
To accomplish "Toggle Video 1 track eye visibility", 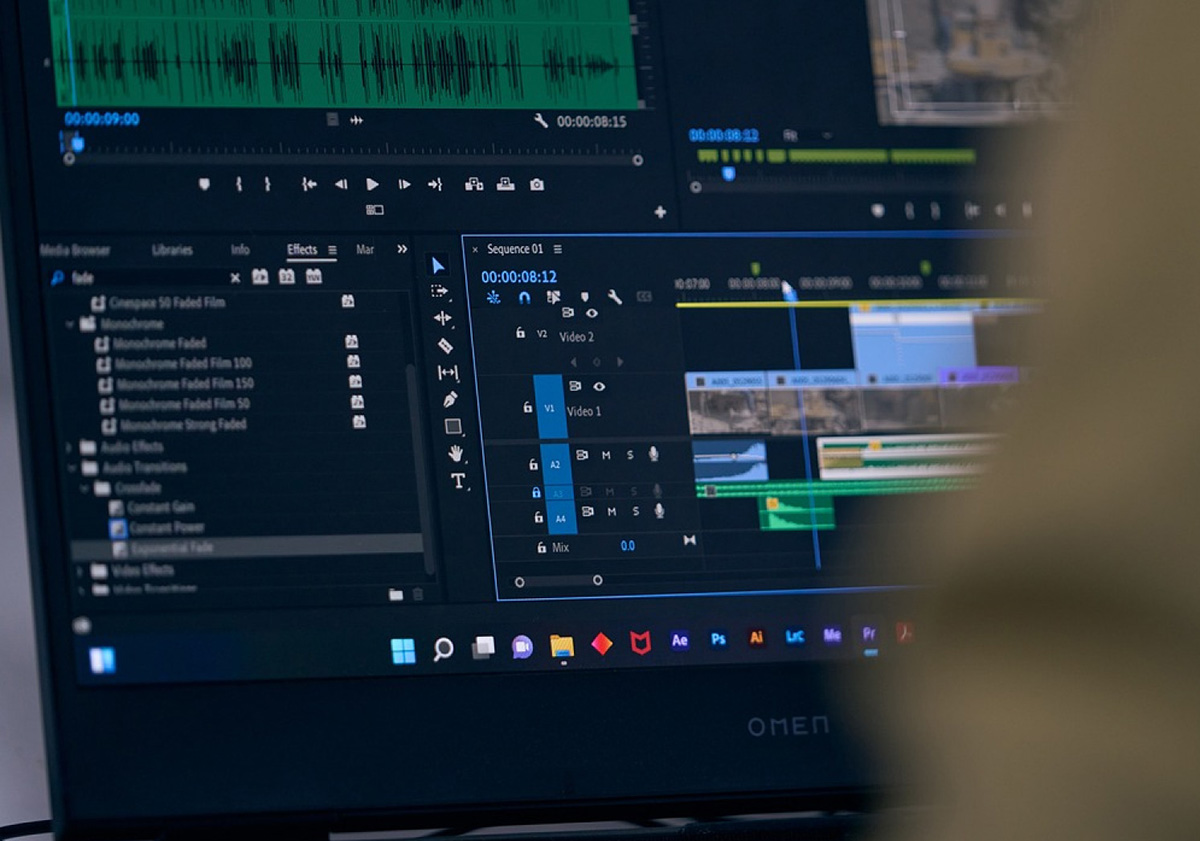I will point(599,387).
